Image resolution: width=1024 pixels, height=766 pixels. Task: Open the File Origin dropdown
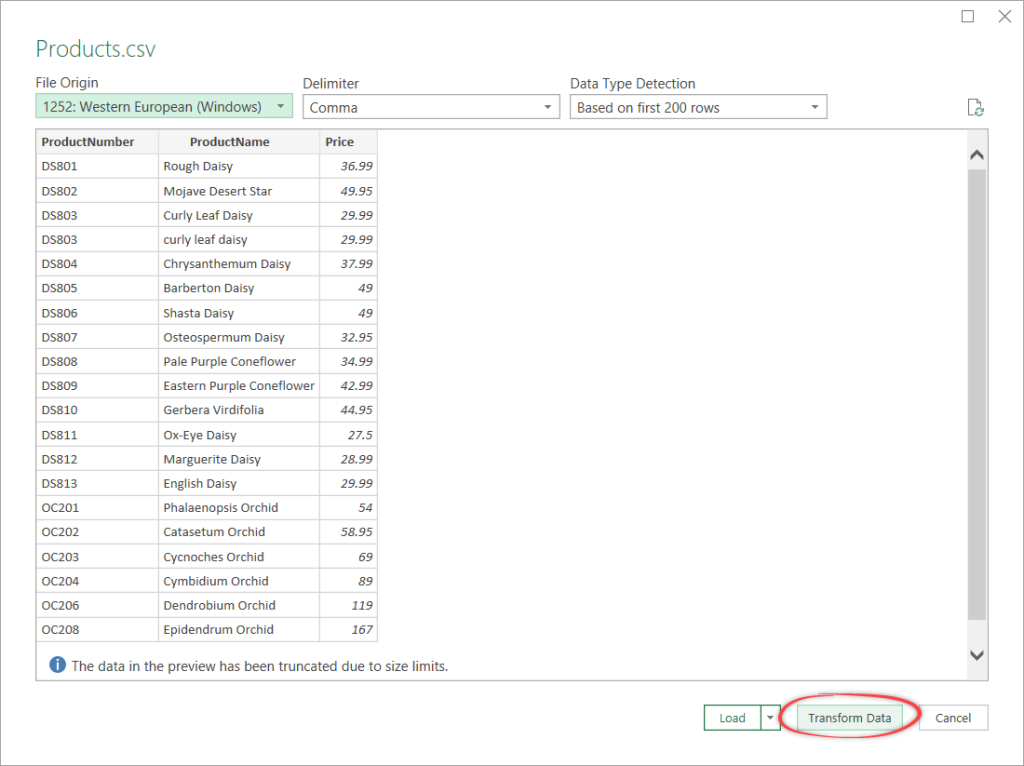pyautogui.click(x=164, y=106)
